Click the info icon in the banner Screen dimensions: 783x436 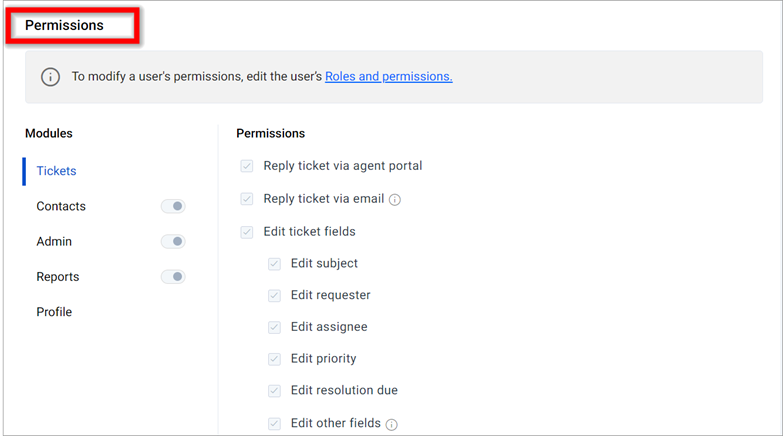pos(50,77)
